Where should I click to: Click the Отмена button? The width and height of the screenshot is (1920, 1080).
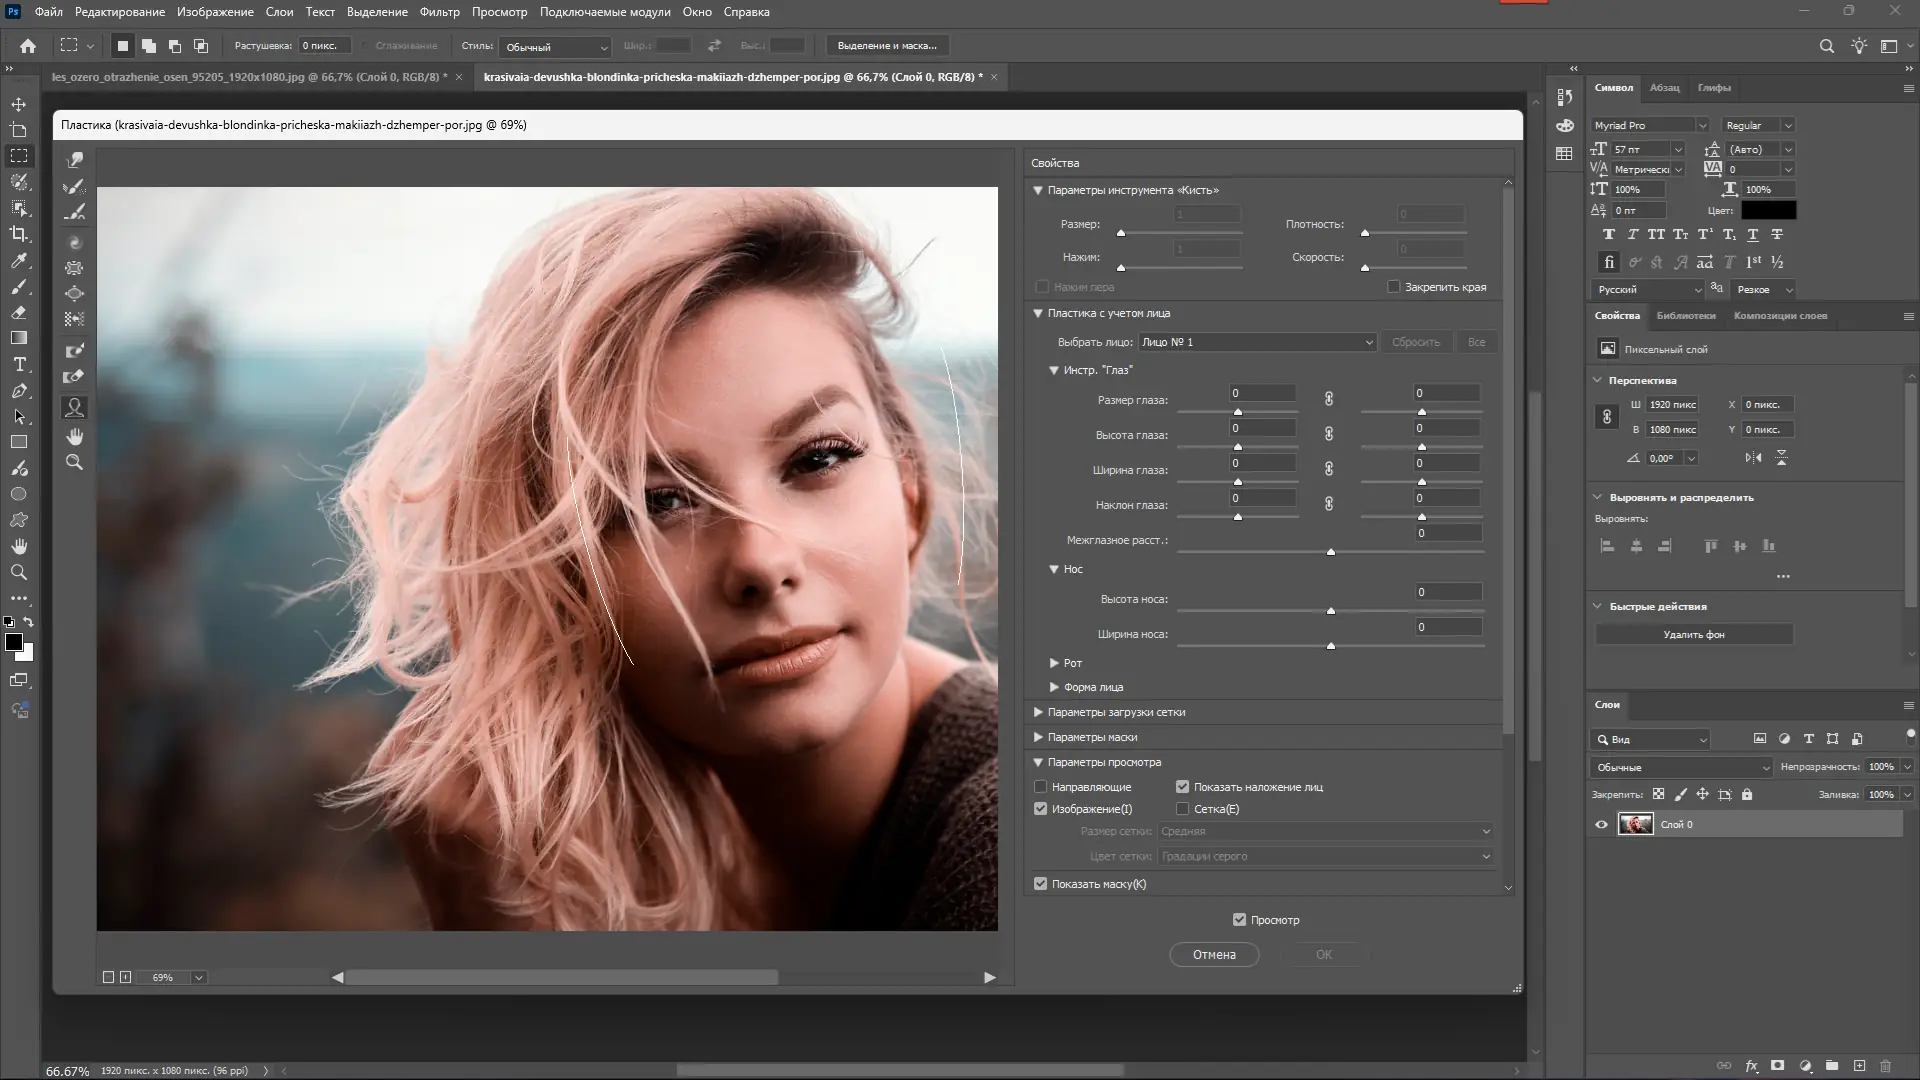(x=1213, y=955)
